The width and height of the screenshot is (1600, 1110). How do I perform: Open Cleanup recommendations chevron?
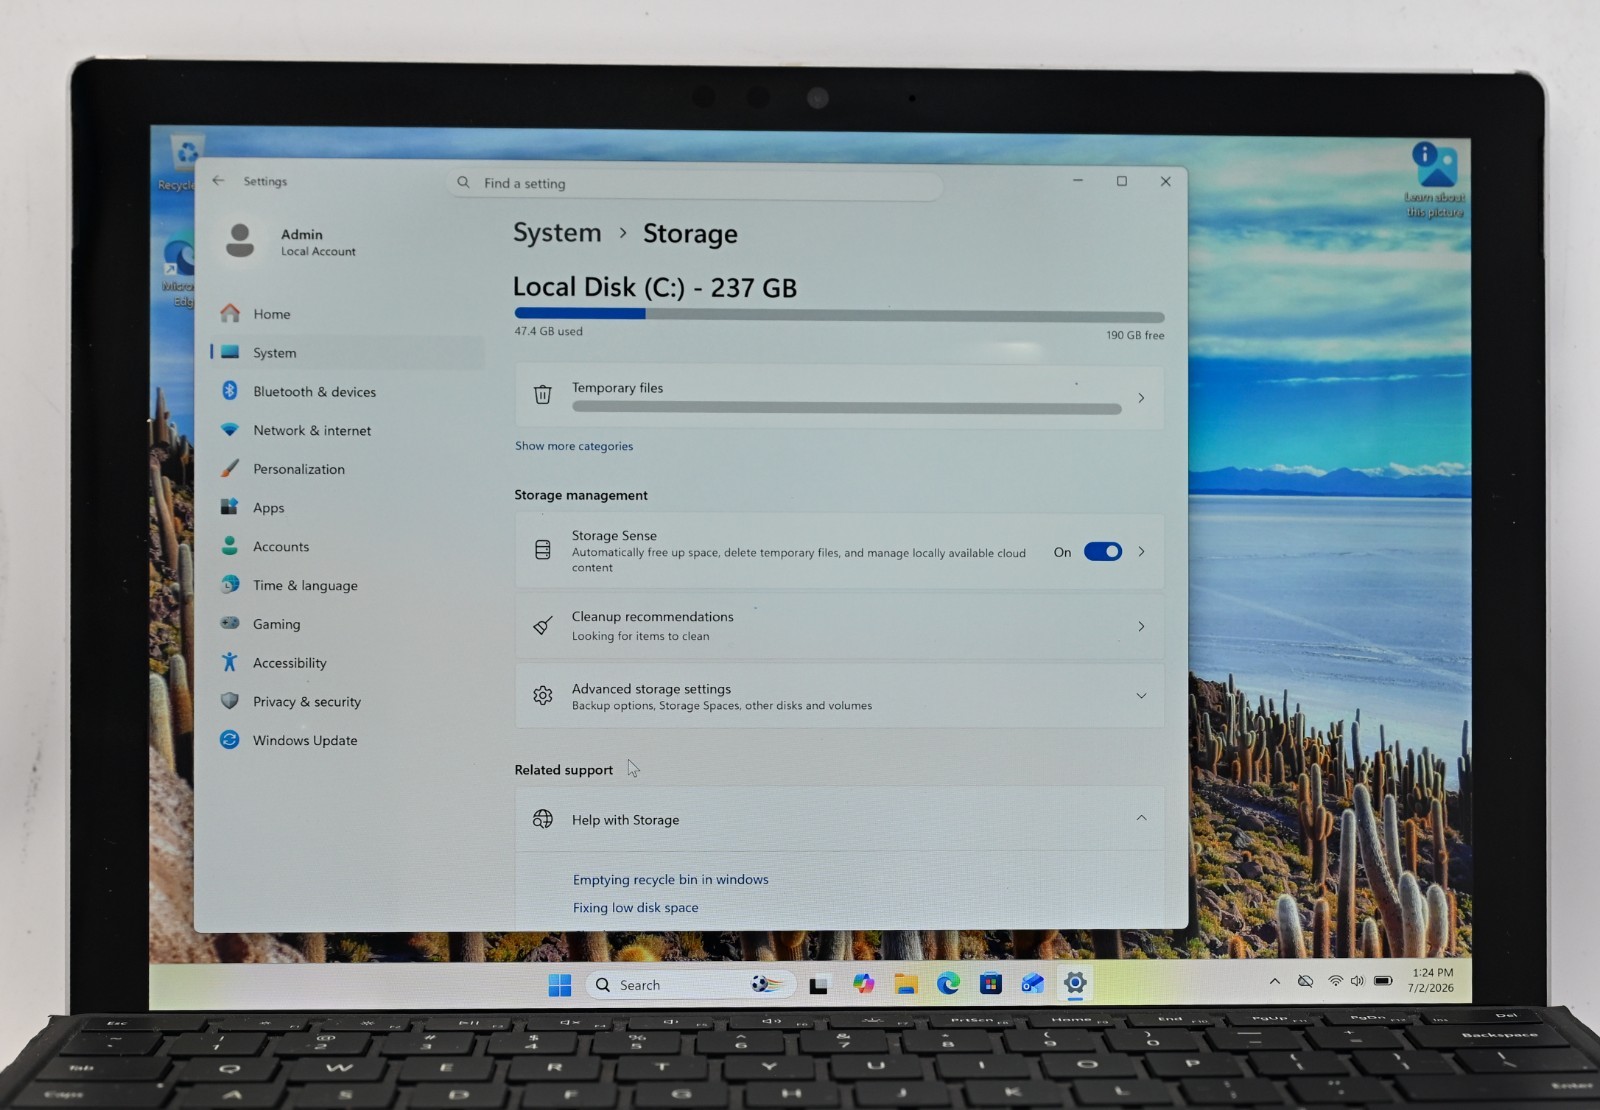(x=1141, y=626)
